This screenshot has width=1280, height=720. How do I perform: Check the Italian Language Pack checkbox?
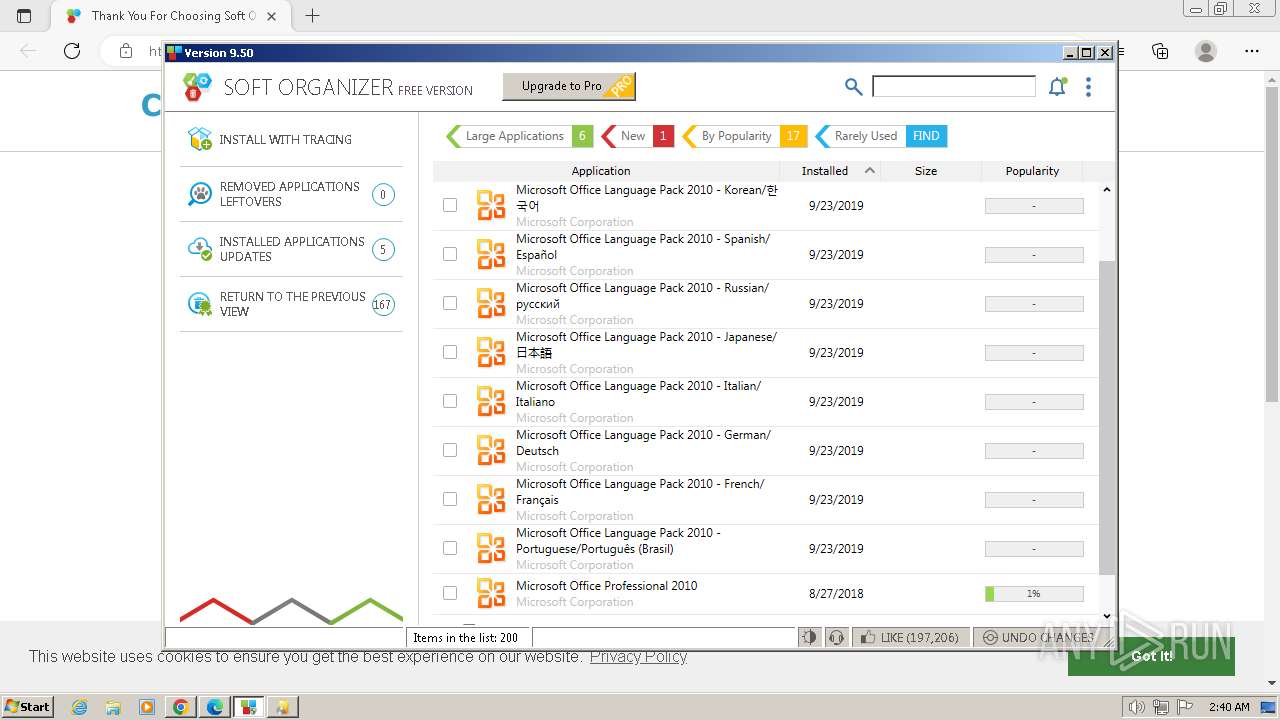click(x=450, y=401)
